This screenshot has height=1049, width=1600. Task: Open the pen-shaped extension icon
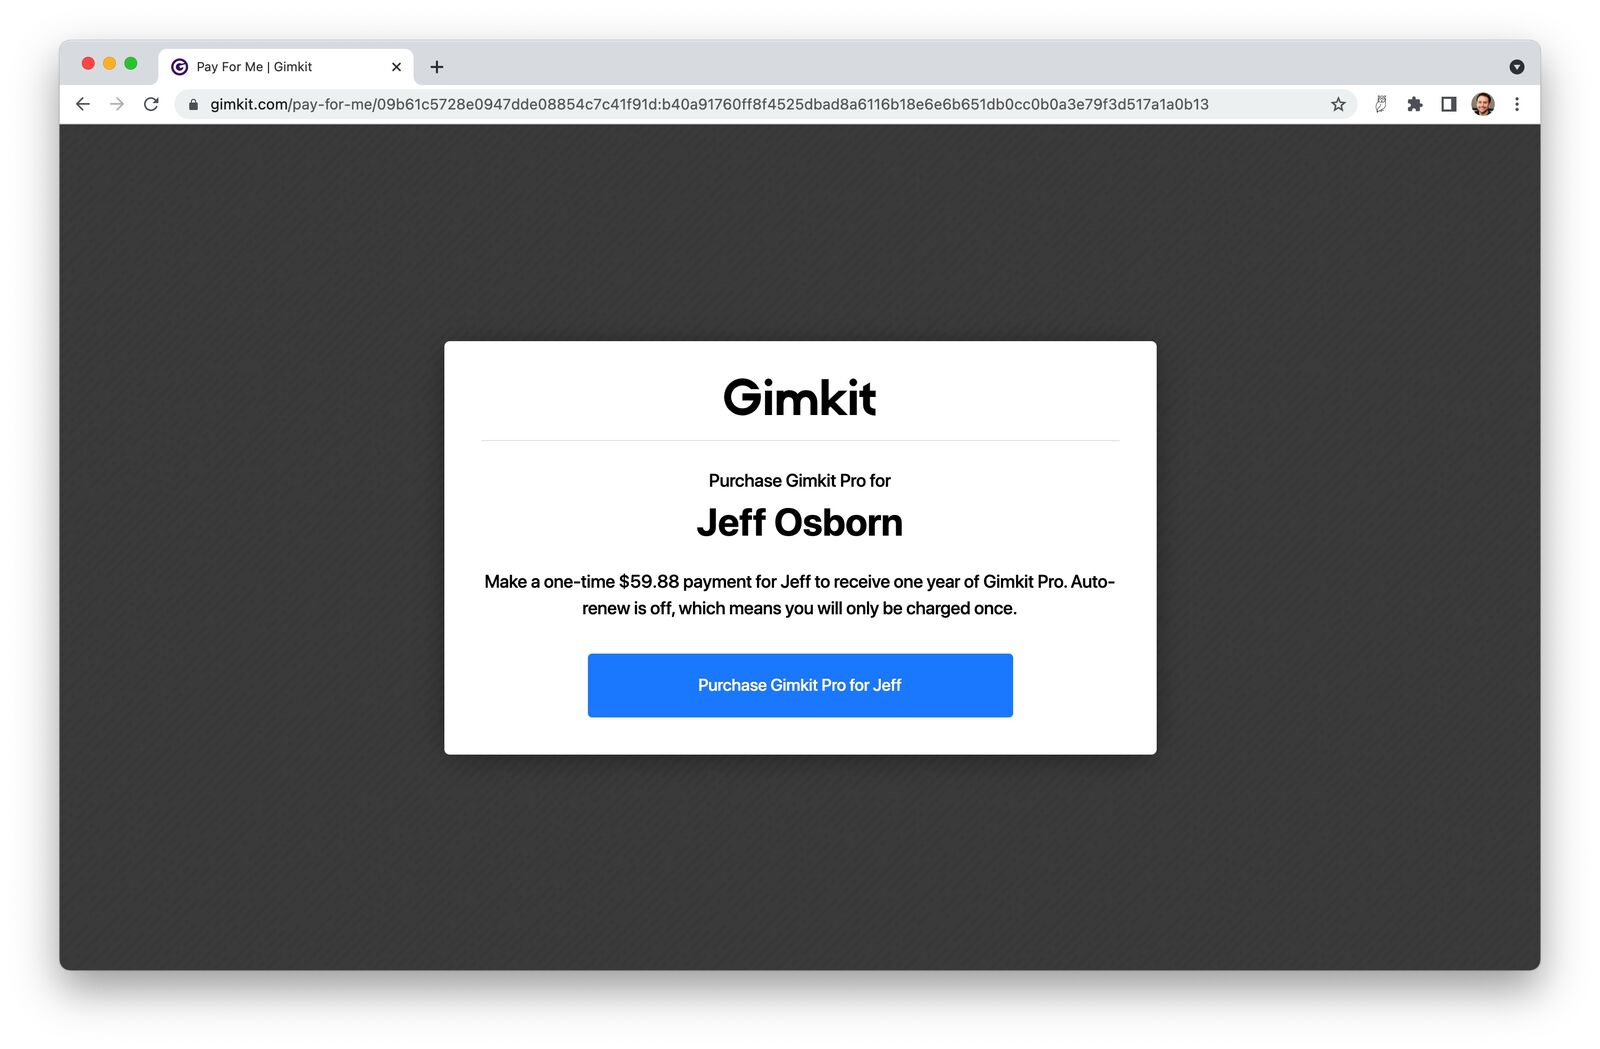pyautogui.click(x=1381, y=104)
